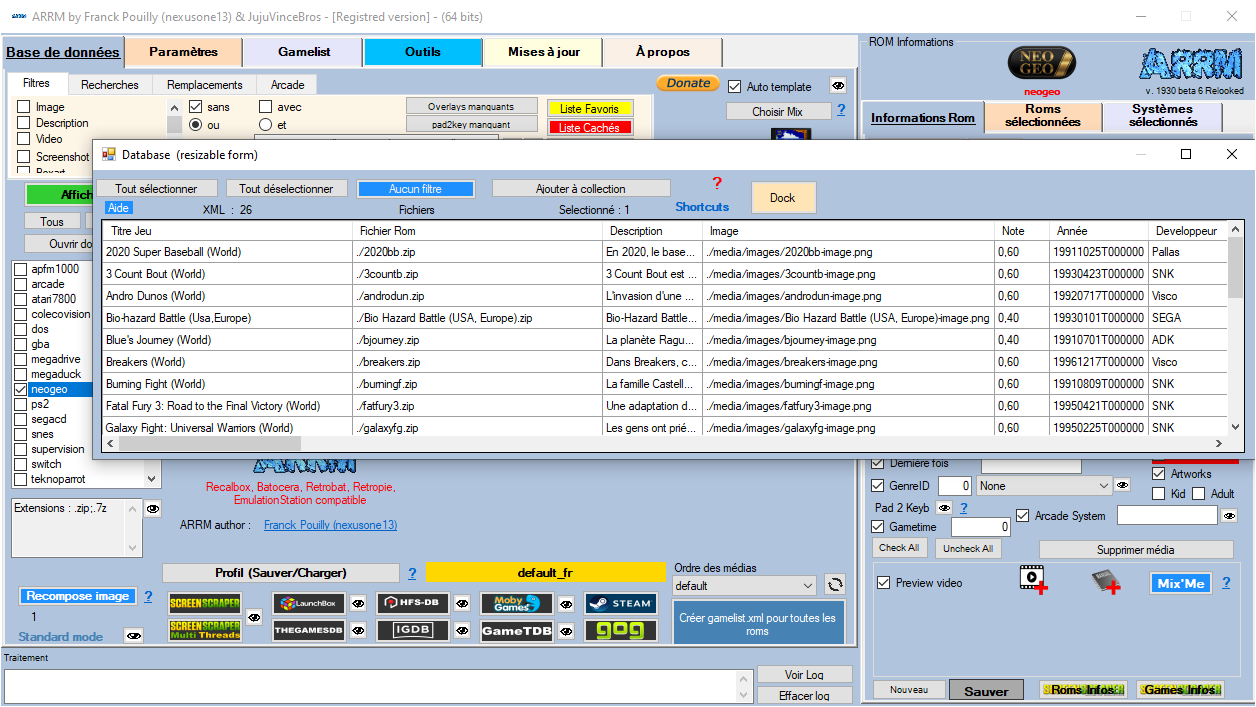The image size is (1256, 707).
Task: Open the Franck Pouilly author link
Action: (x=330, y=525)
